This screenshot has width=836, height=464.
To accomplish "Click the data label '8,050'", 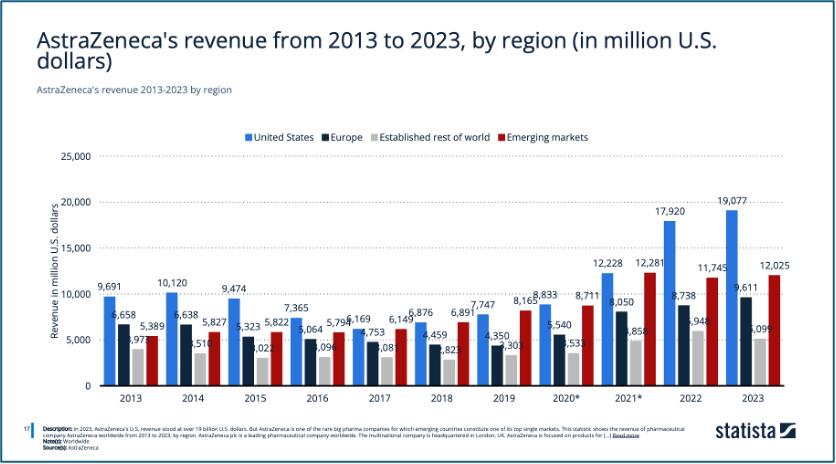I will [622, 302].
